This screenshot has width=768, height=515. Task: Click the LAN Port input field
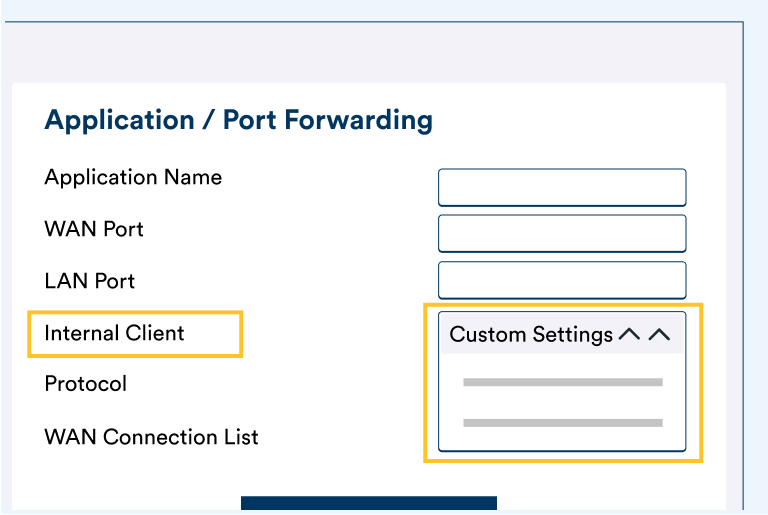pyautogui.click(x=562, y=280)
